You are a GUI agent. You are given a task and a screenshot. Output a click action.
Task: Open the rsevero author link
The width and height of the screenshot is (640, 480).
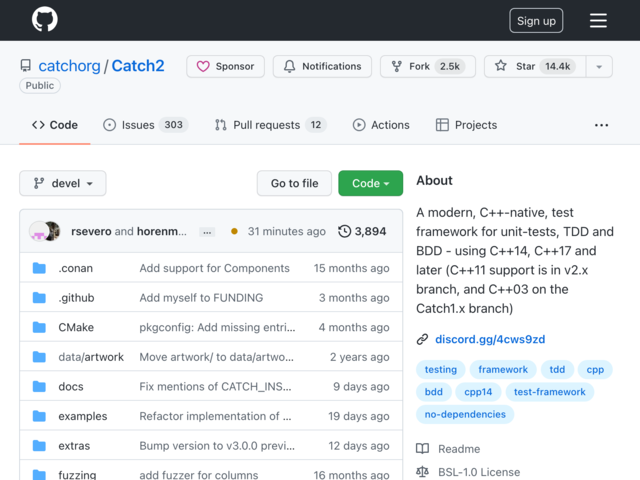(x=91, y=231)
